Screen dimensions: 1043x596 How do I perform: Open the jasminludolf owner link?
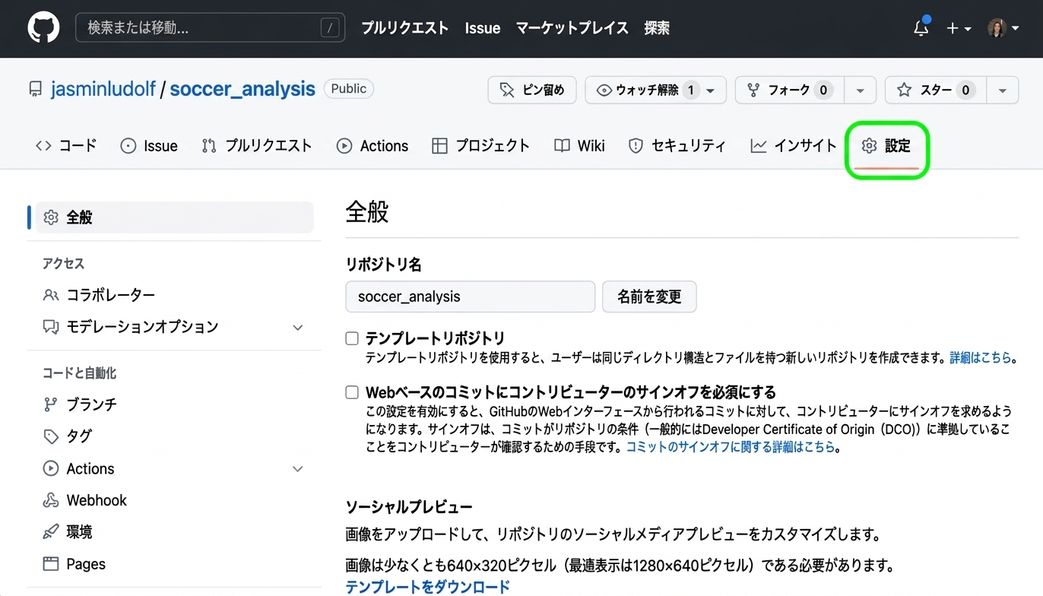[103, 89]
